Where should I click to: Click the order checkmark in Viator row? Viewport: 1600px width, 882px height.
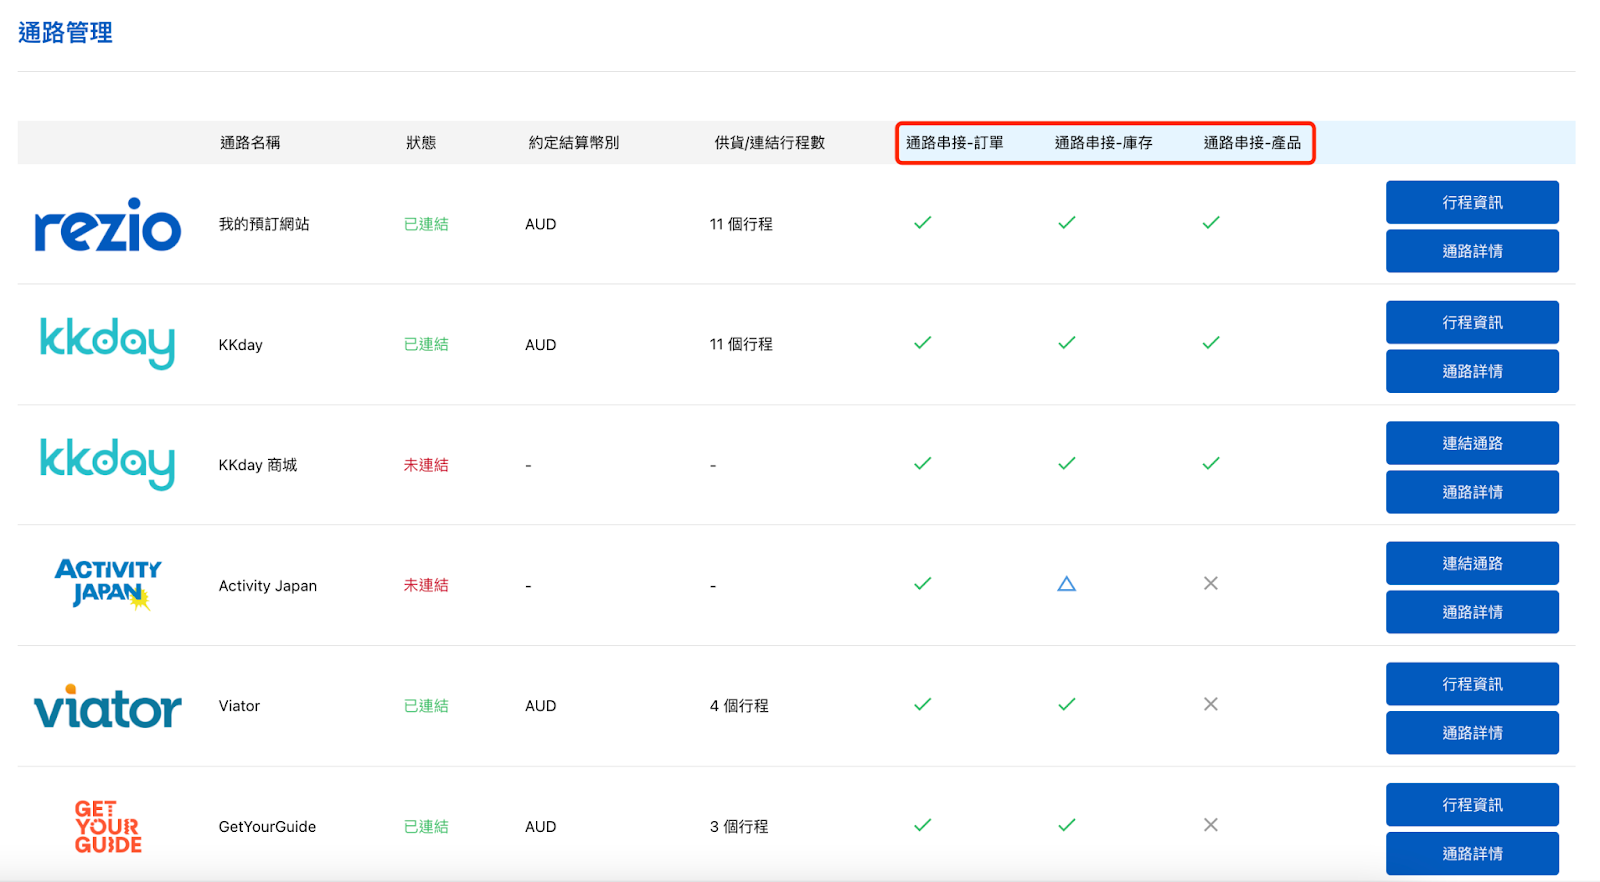922,705
